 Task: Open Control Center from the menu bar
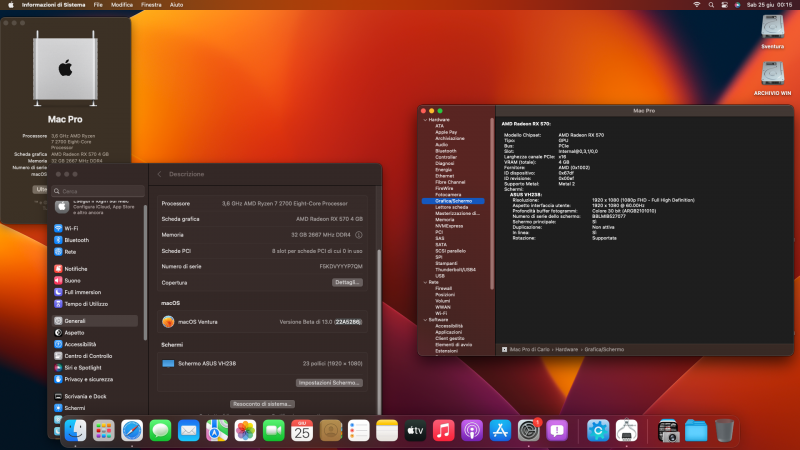coord(724,5)
